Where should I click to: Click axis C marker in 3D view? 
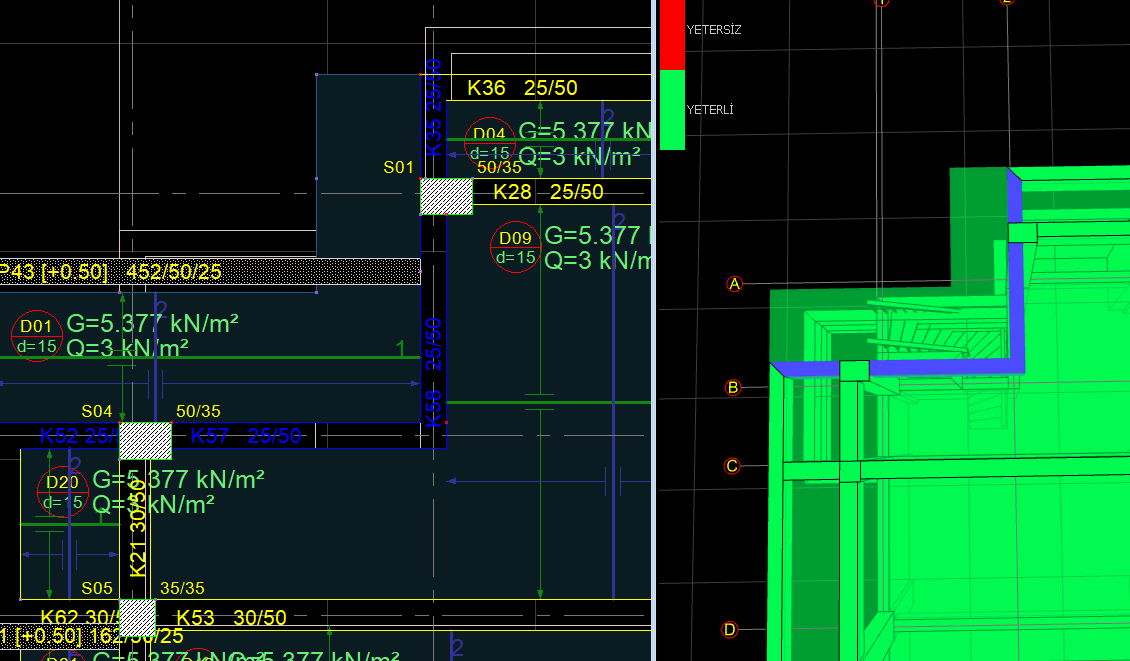[732, 466]
